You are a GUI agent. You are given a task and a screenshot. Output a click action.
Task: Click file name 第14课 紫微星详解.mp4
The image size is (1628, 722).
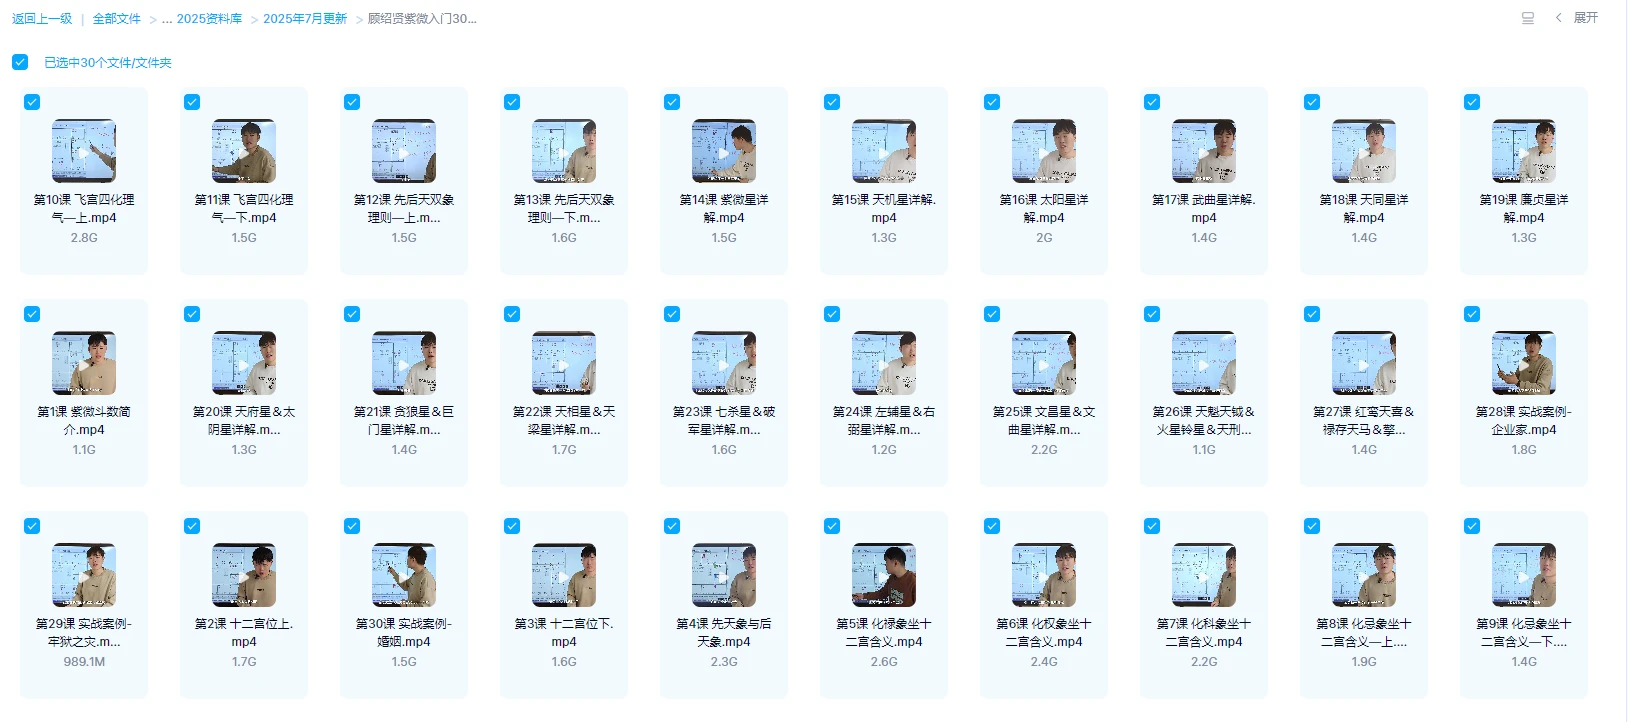click(724, 208)
